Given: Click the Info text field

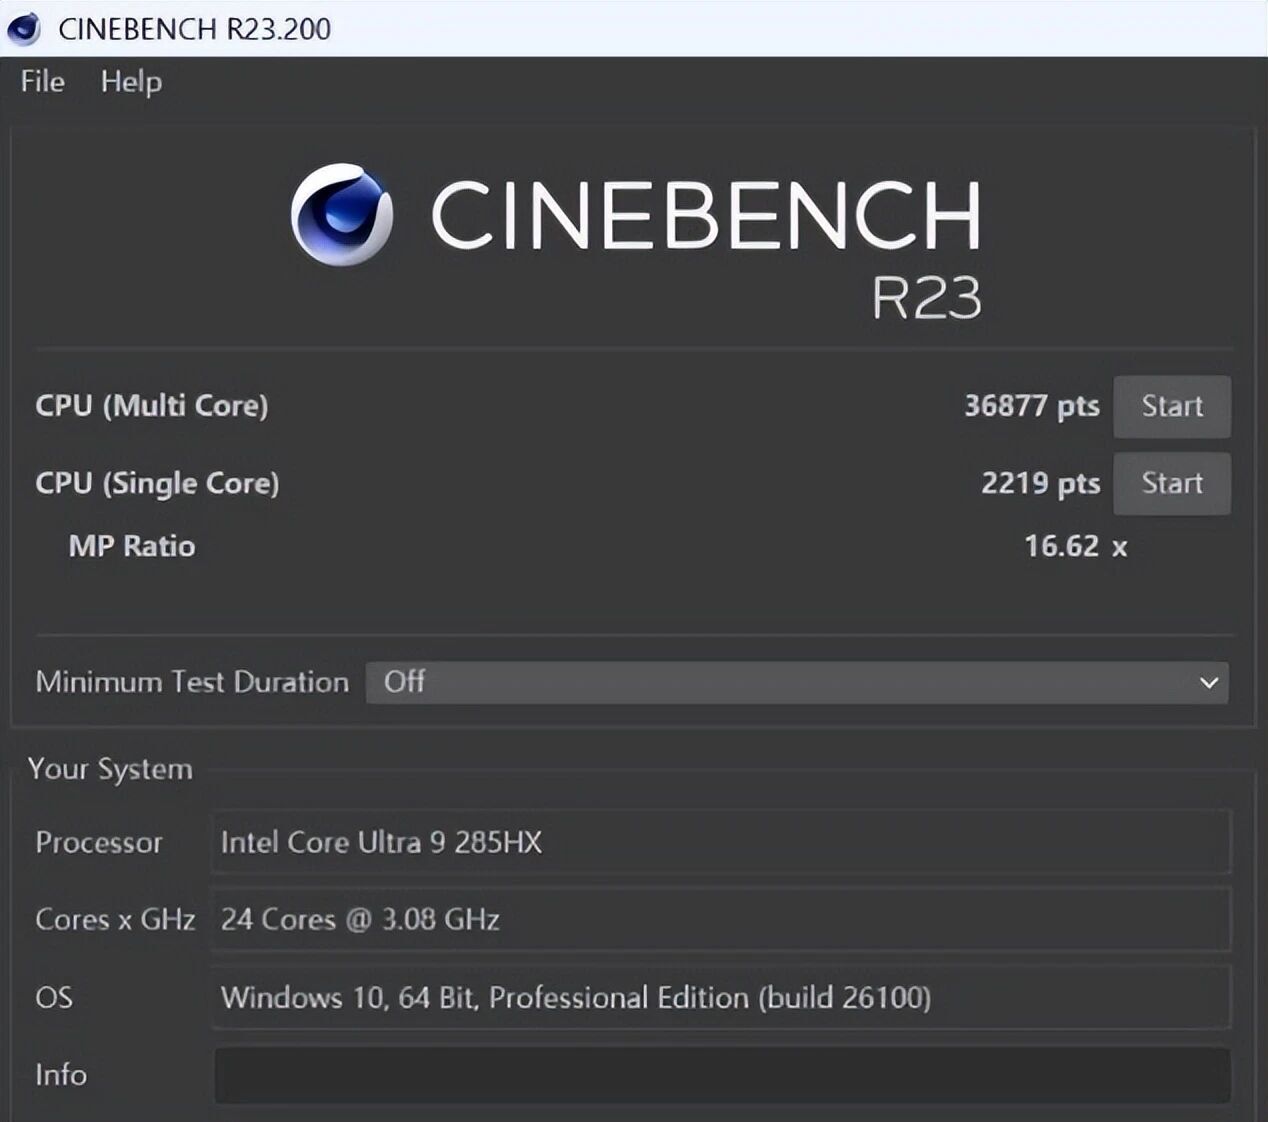Looking at the screenshot, I should click(721, 1075).
